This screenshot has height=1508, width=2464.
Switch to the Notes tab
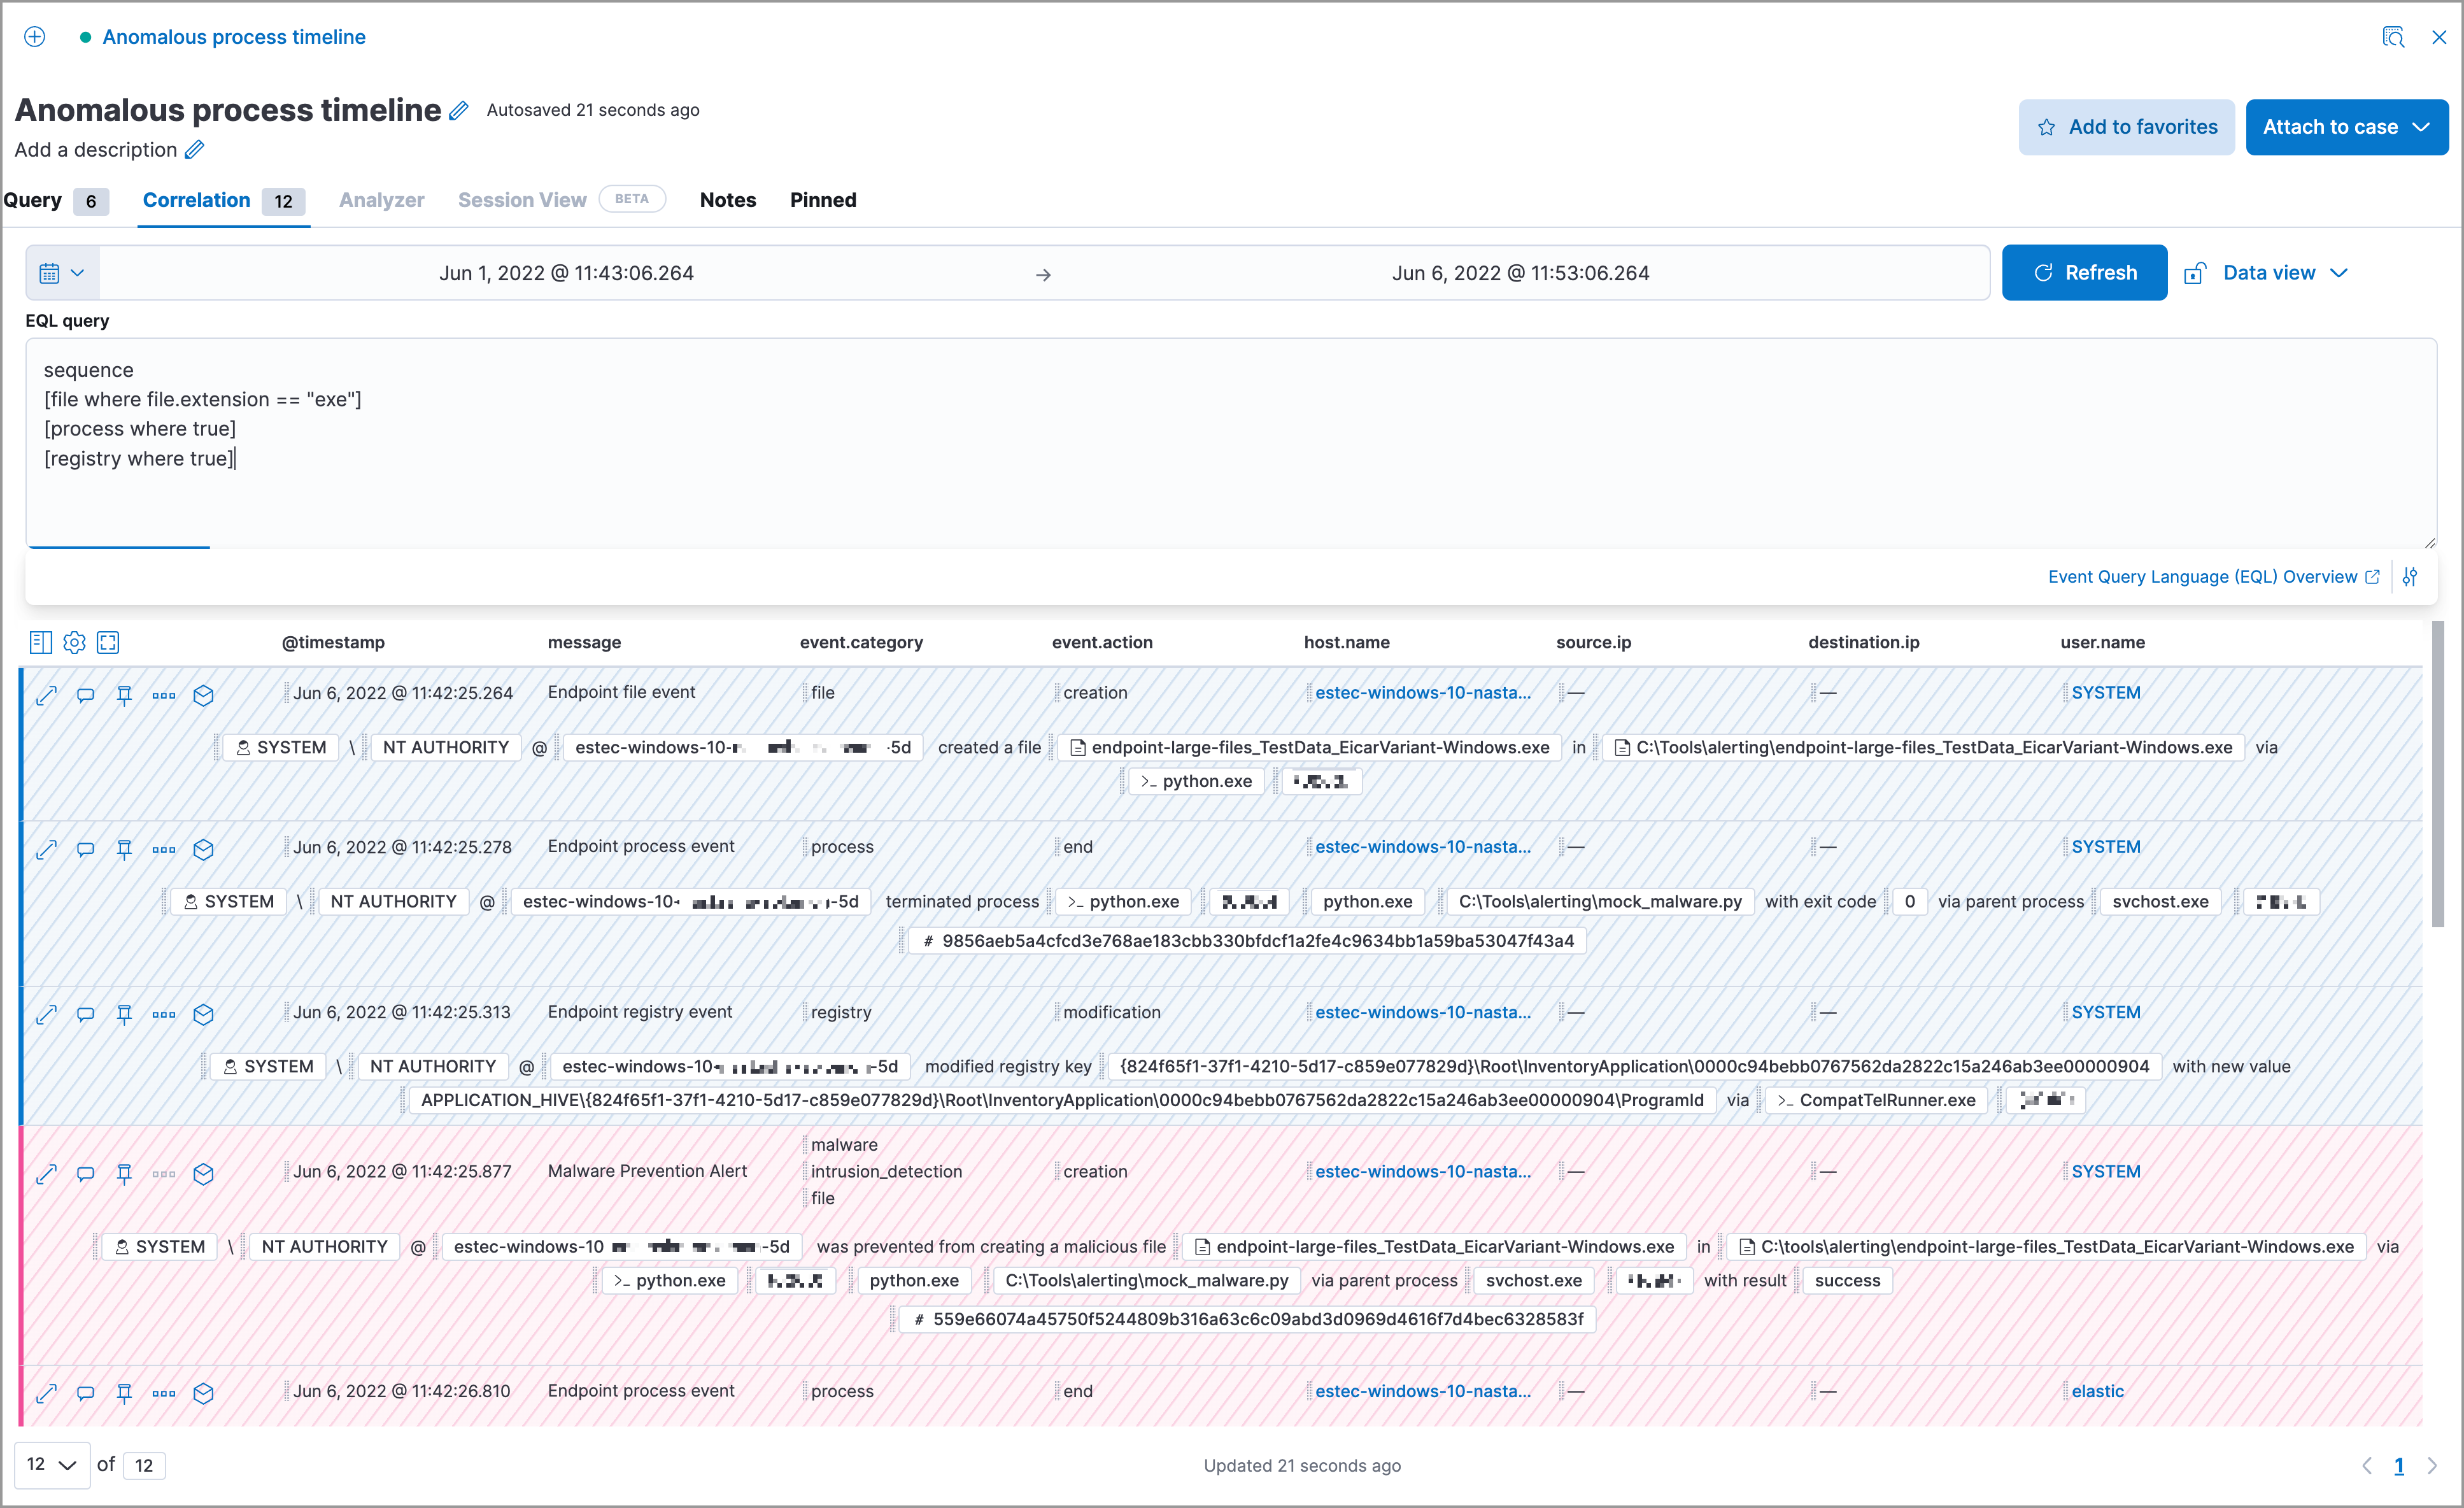tap(727, 200)
